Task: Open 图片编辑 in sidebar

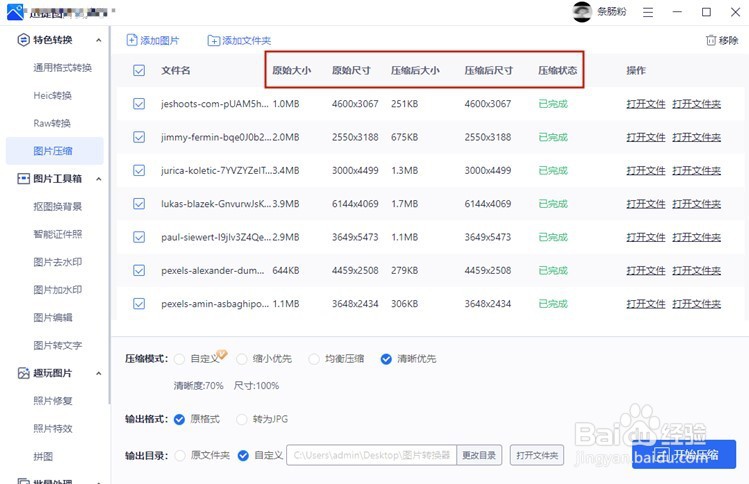Action: pos(53,318)
